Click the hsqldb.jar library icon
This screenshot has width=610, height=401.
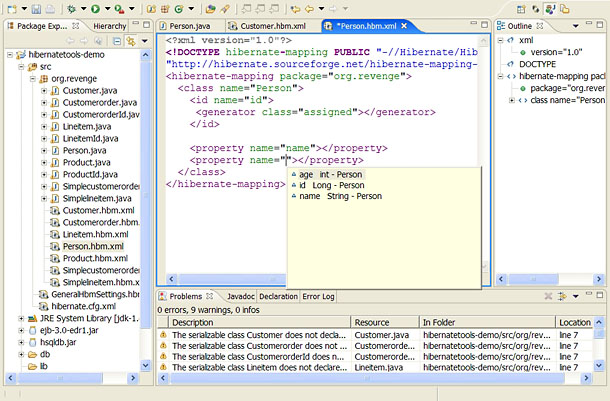coord(30,342)
